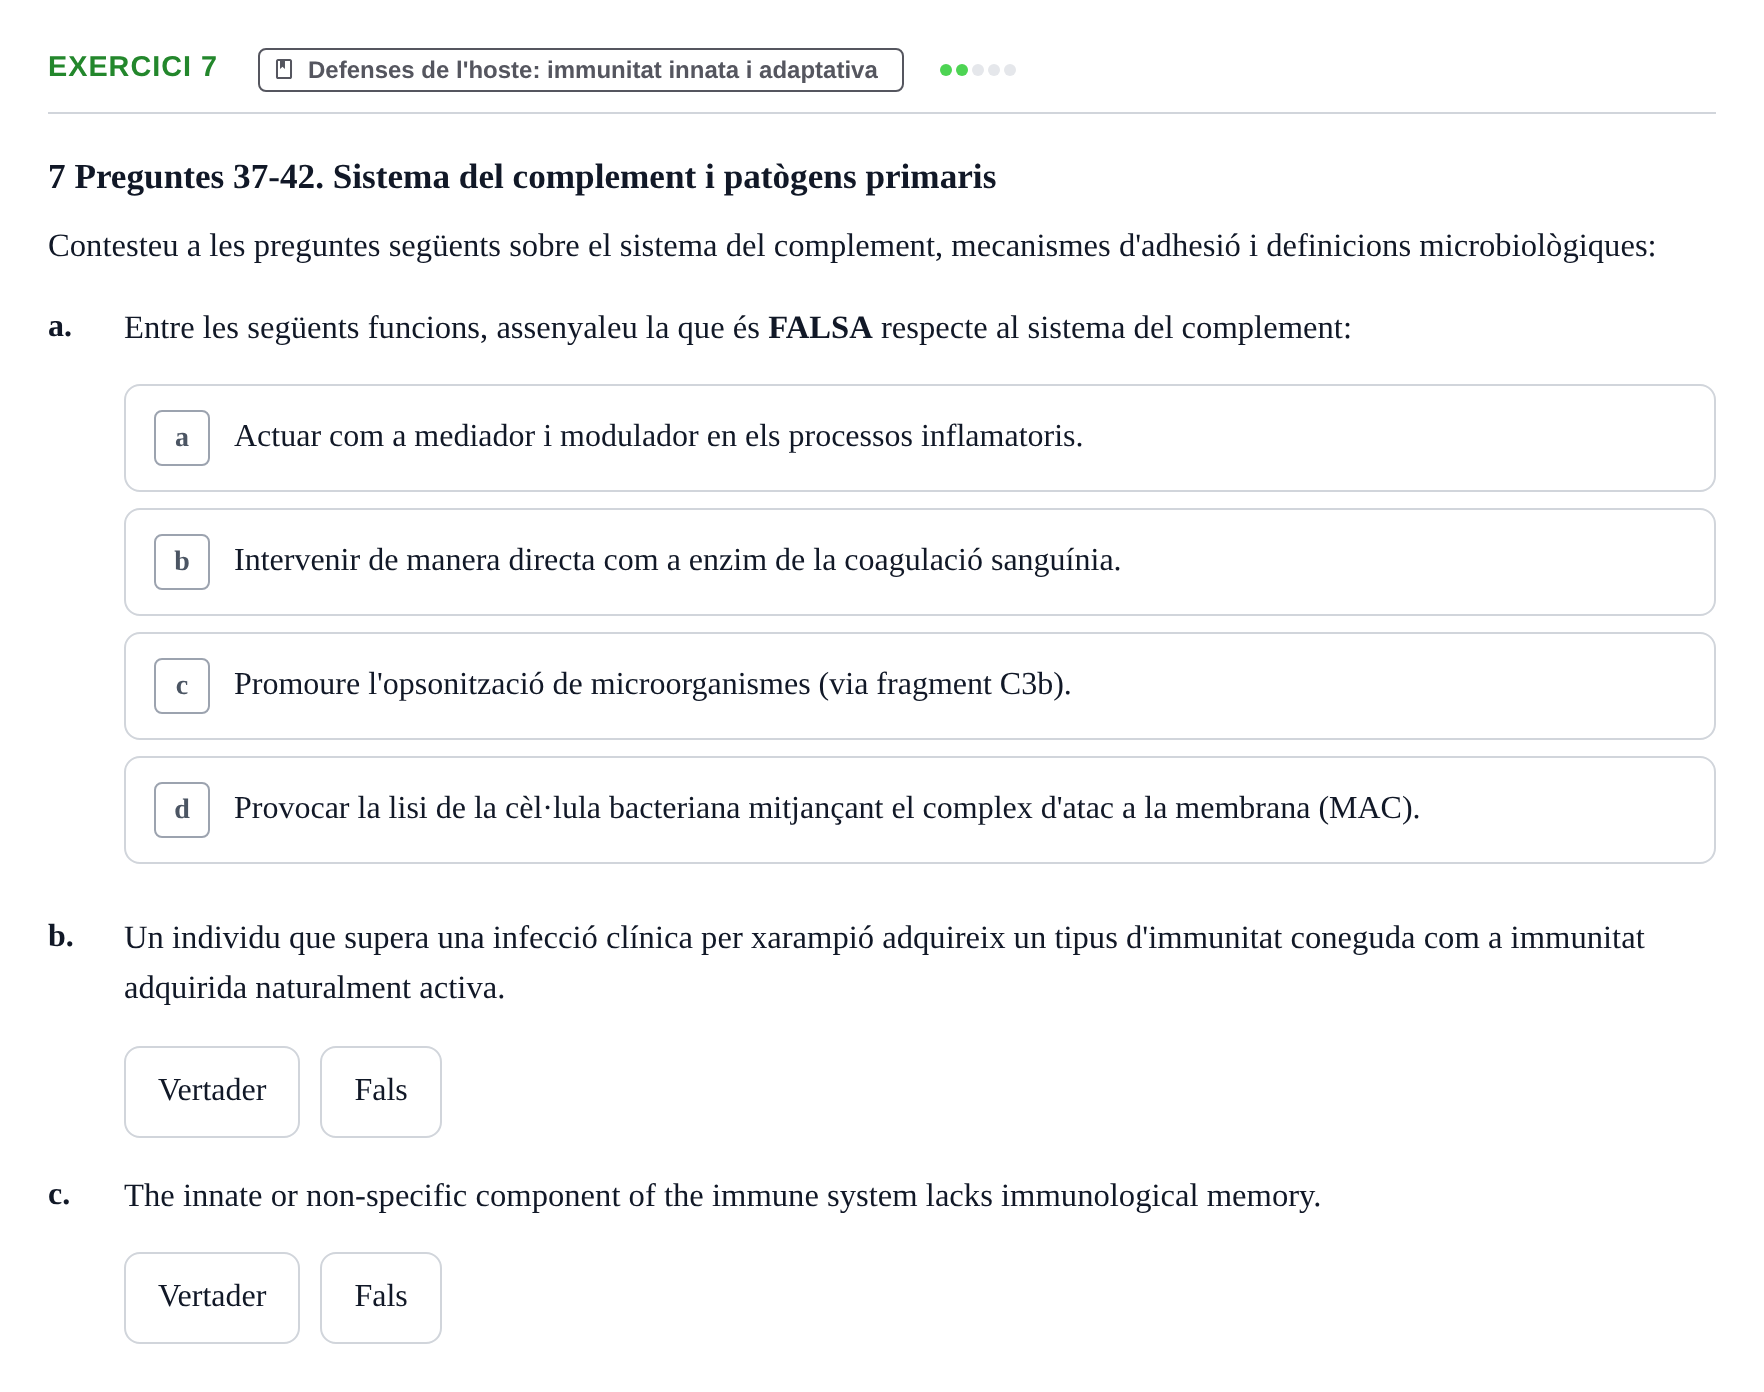Choose Vertader for the xarampió question
The height and width of the screenshot is (1392, 1764).
tap(212, 1092)
